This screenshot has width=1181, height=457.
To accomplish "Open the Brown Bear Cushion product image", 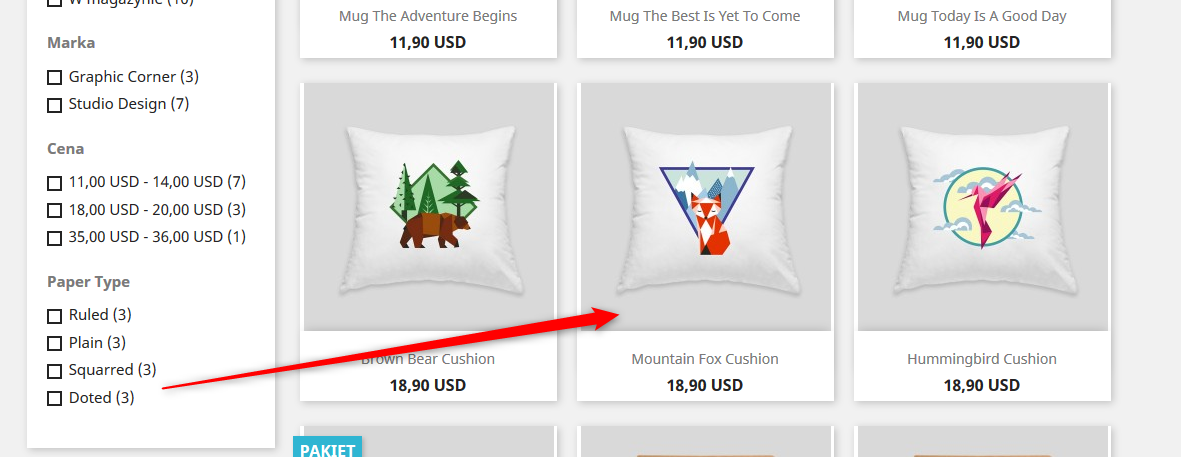I will pos(429,207).
